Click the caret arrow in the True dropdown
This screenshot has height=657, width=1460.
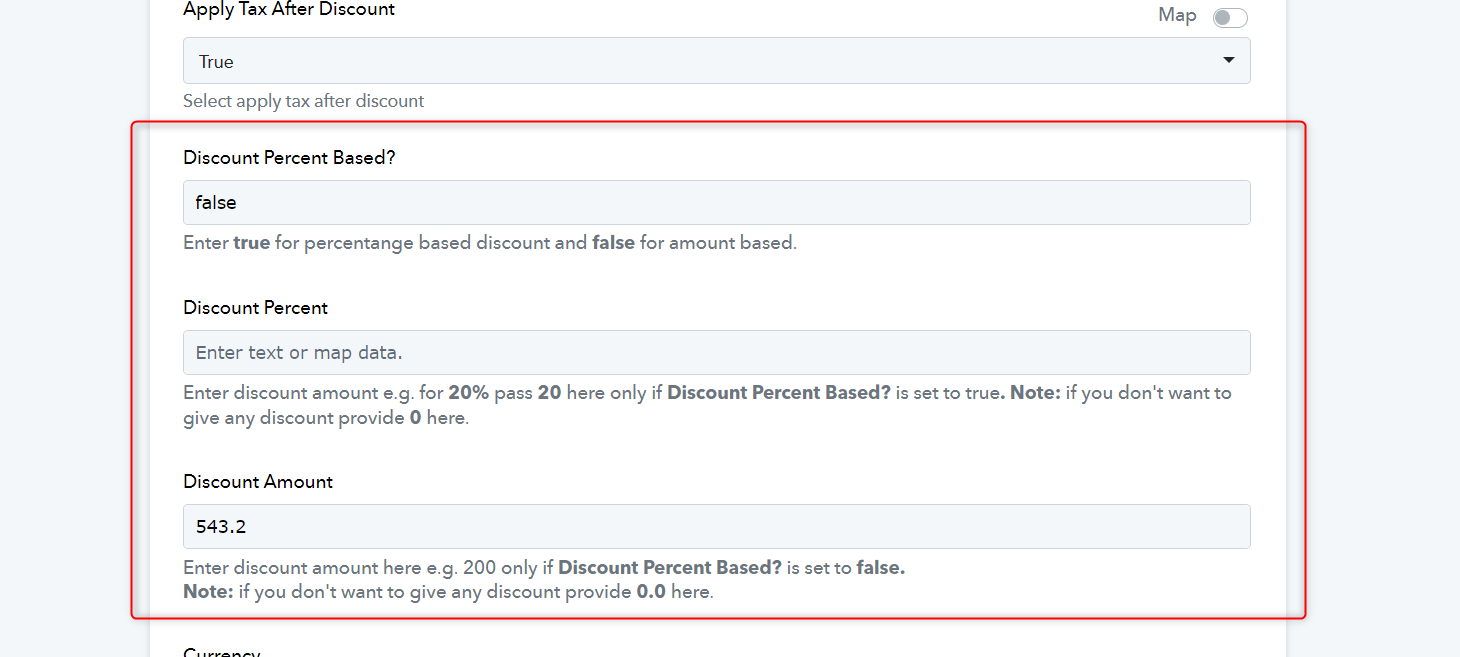point(1228,61)
